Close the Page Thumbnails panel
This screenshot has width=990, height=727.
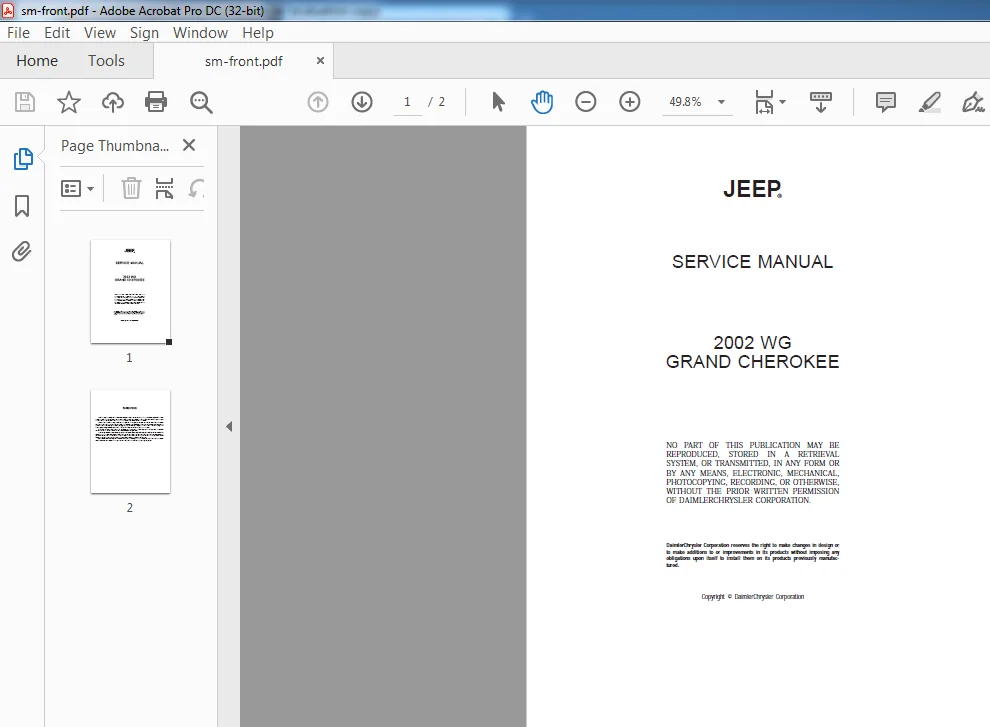(189, 145)
